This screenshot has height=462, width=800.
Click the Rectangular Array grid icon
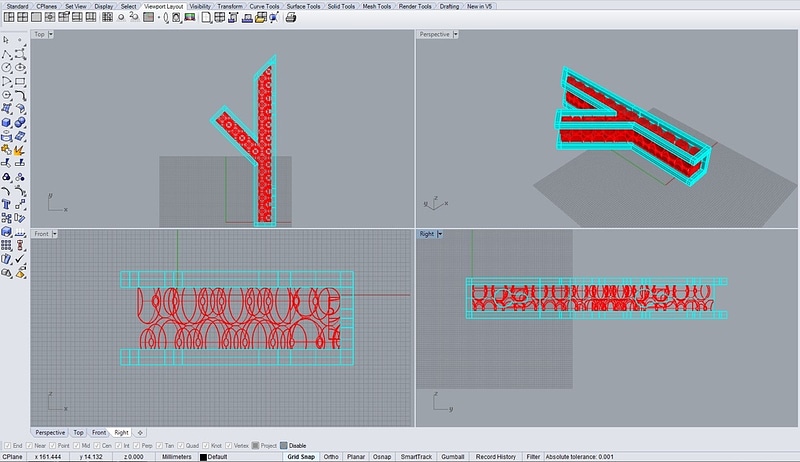(6, 245)
